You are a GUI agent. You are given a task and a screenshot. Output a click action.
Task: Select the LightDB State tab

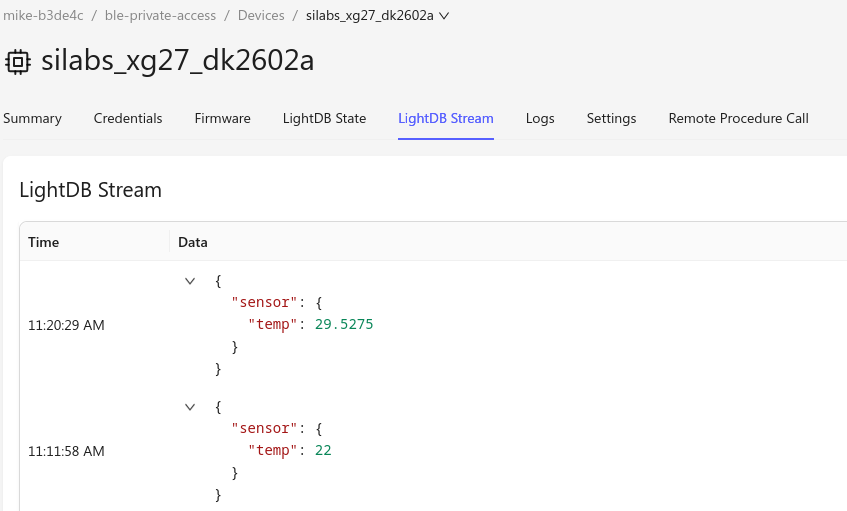click(x=325, y=118)
